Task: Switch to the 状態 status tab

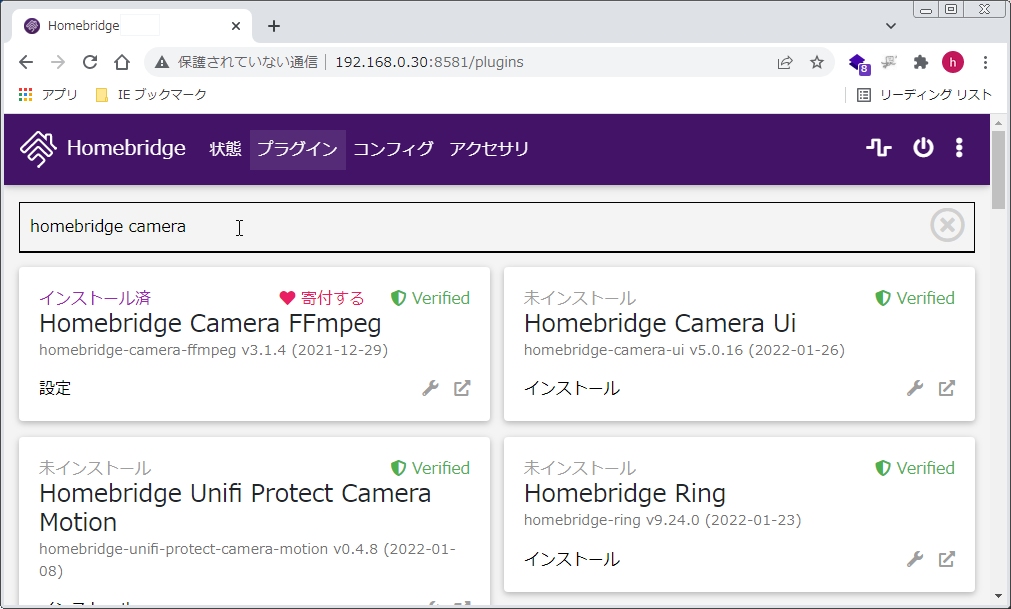Action: coord(225,149)
